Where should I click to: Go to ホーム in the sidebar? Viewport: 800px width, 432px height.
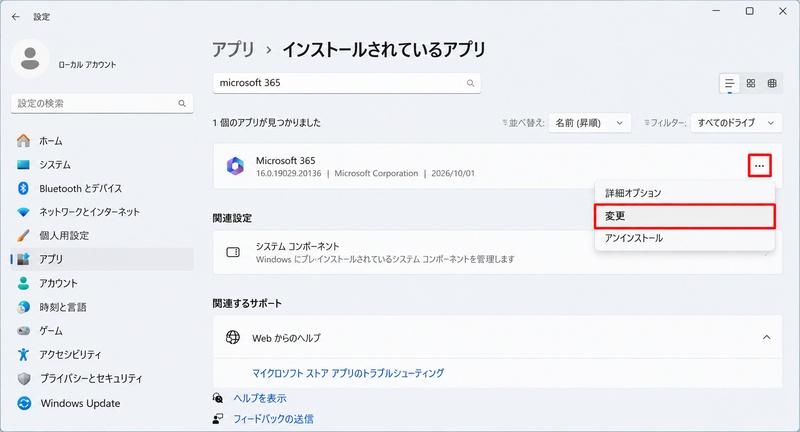point(102,141)
